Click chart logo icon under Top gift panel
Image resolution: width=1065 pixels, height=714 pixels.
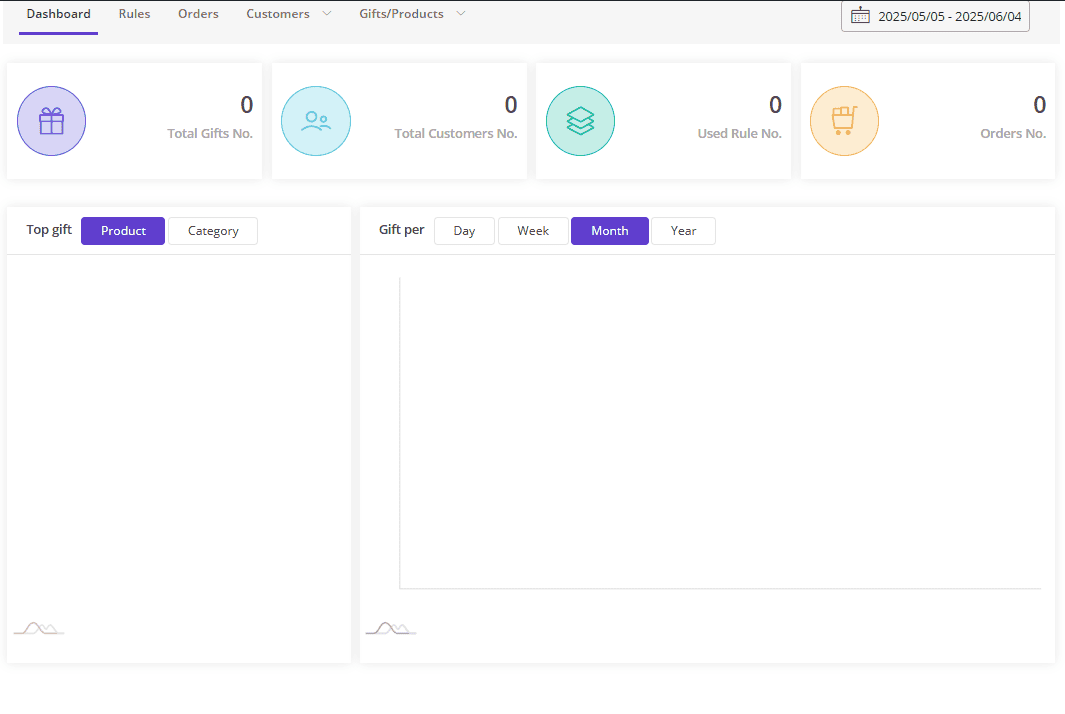[x=38, y=628]
